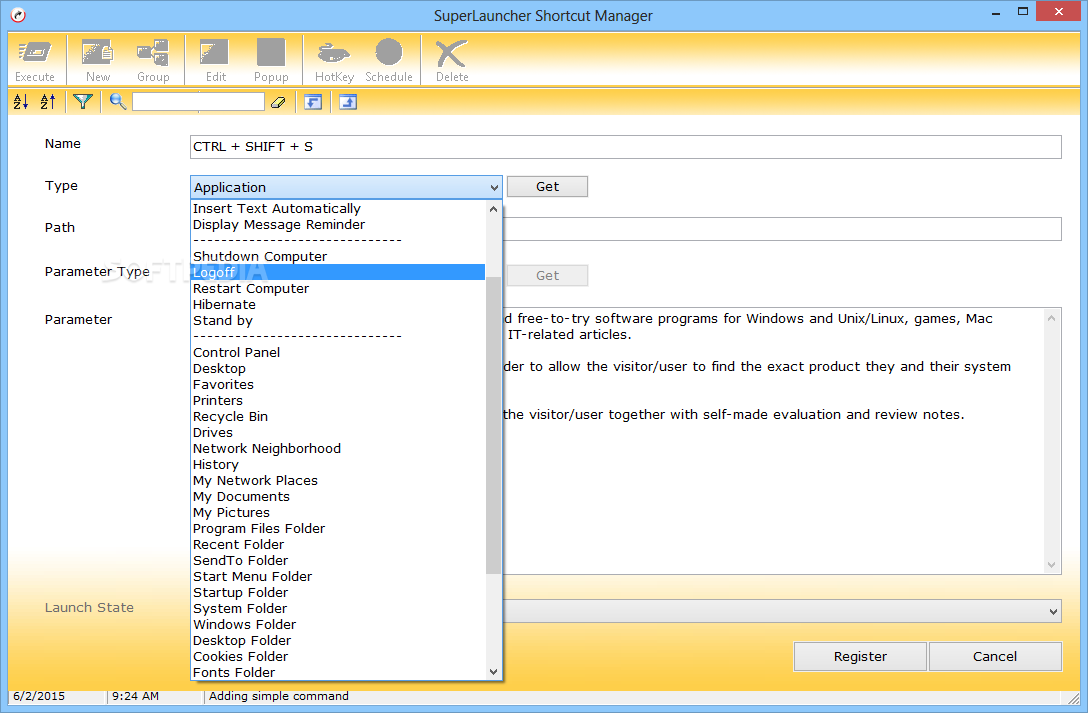Select Restart Computer from list
1088x713 pixels.
coord(339,289)
